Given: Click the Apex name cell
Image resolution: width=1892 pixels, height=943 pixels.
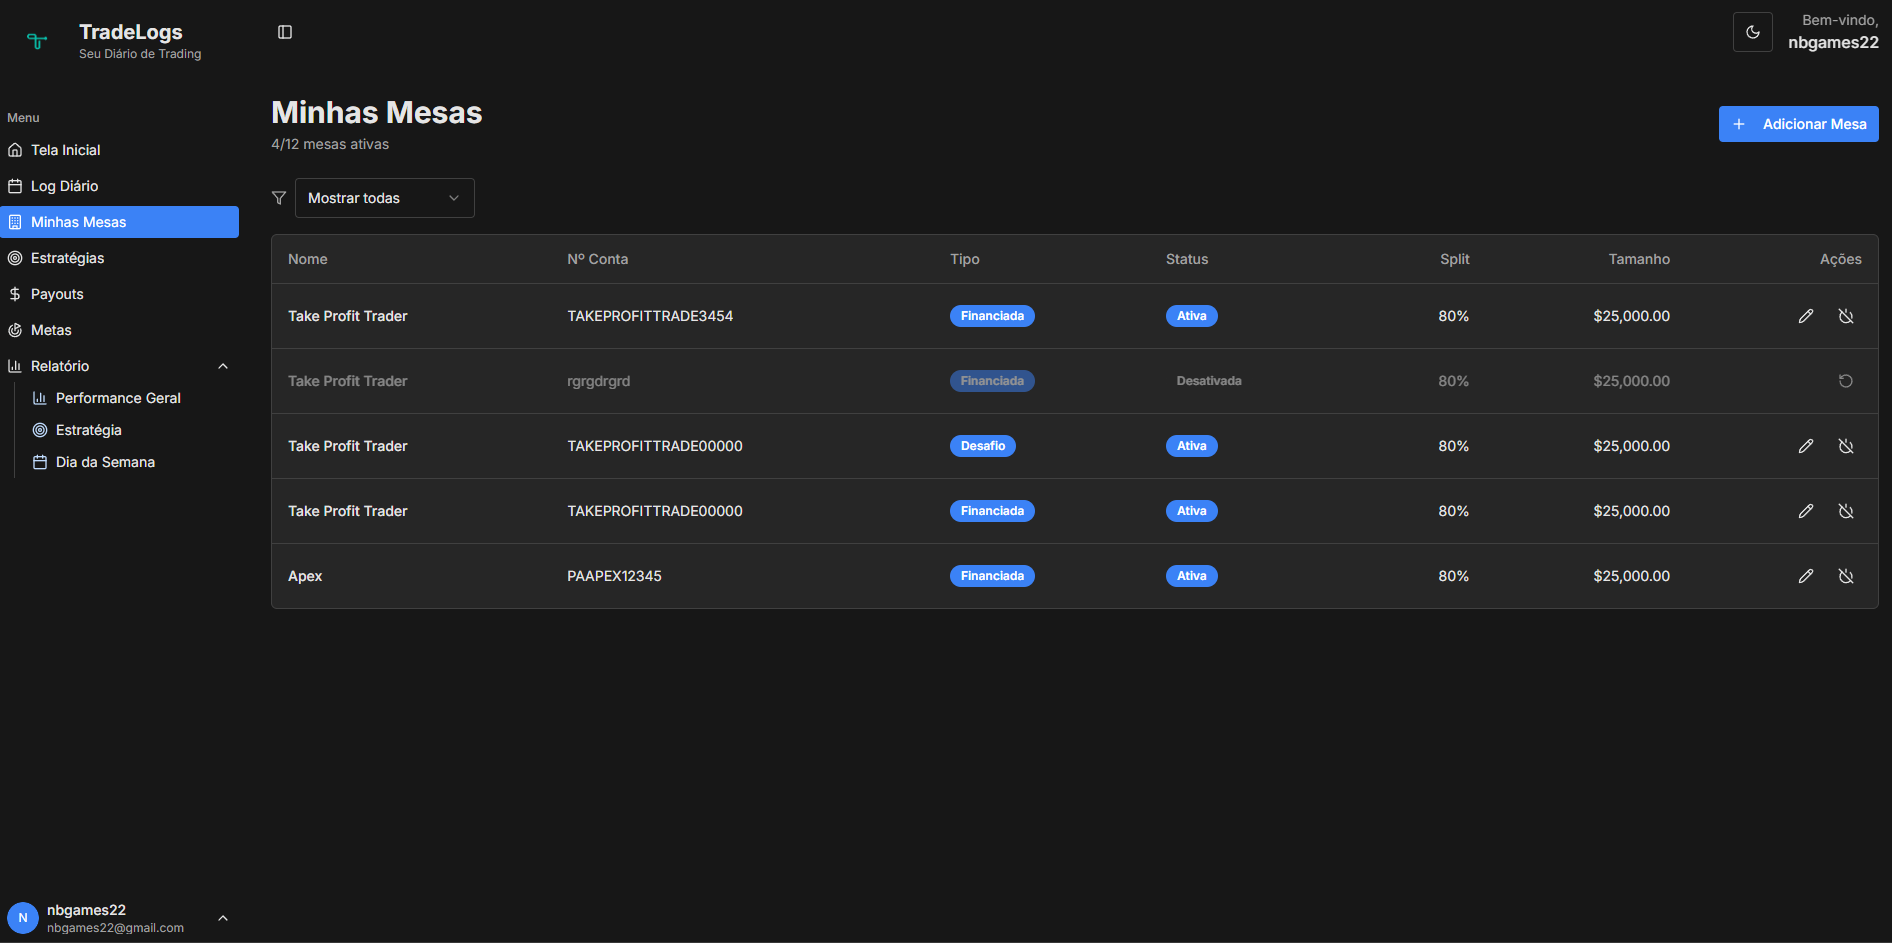Looking at the screenshot, I should click(305, 576).
